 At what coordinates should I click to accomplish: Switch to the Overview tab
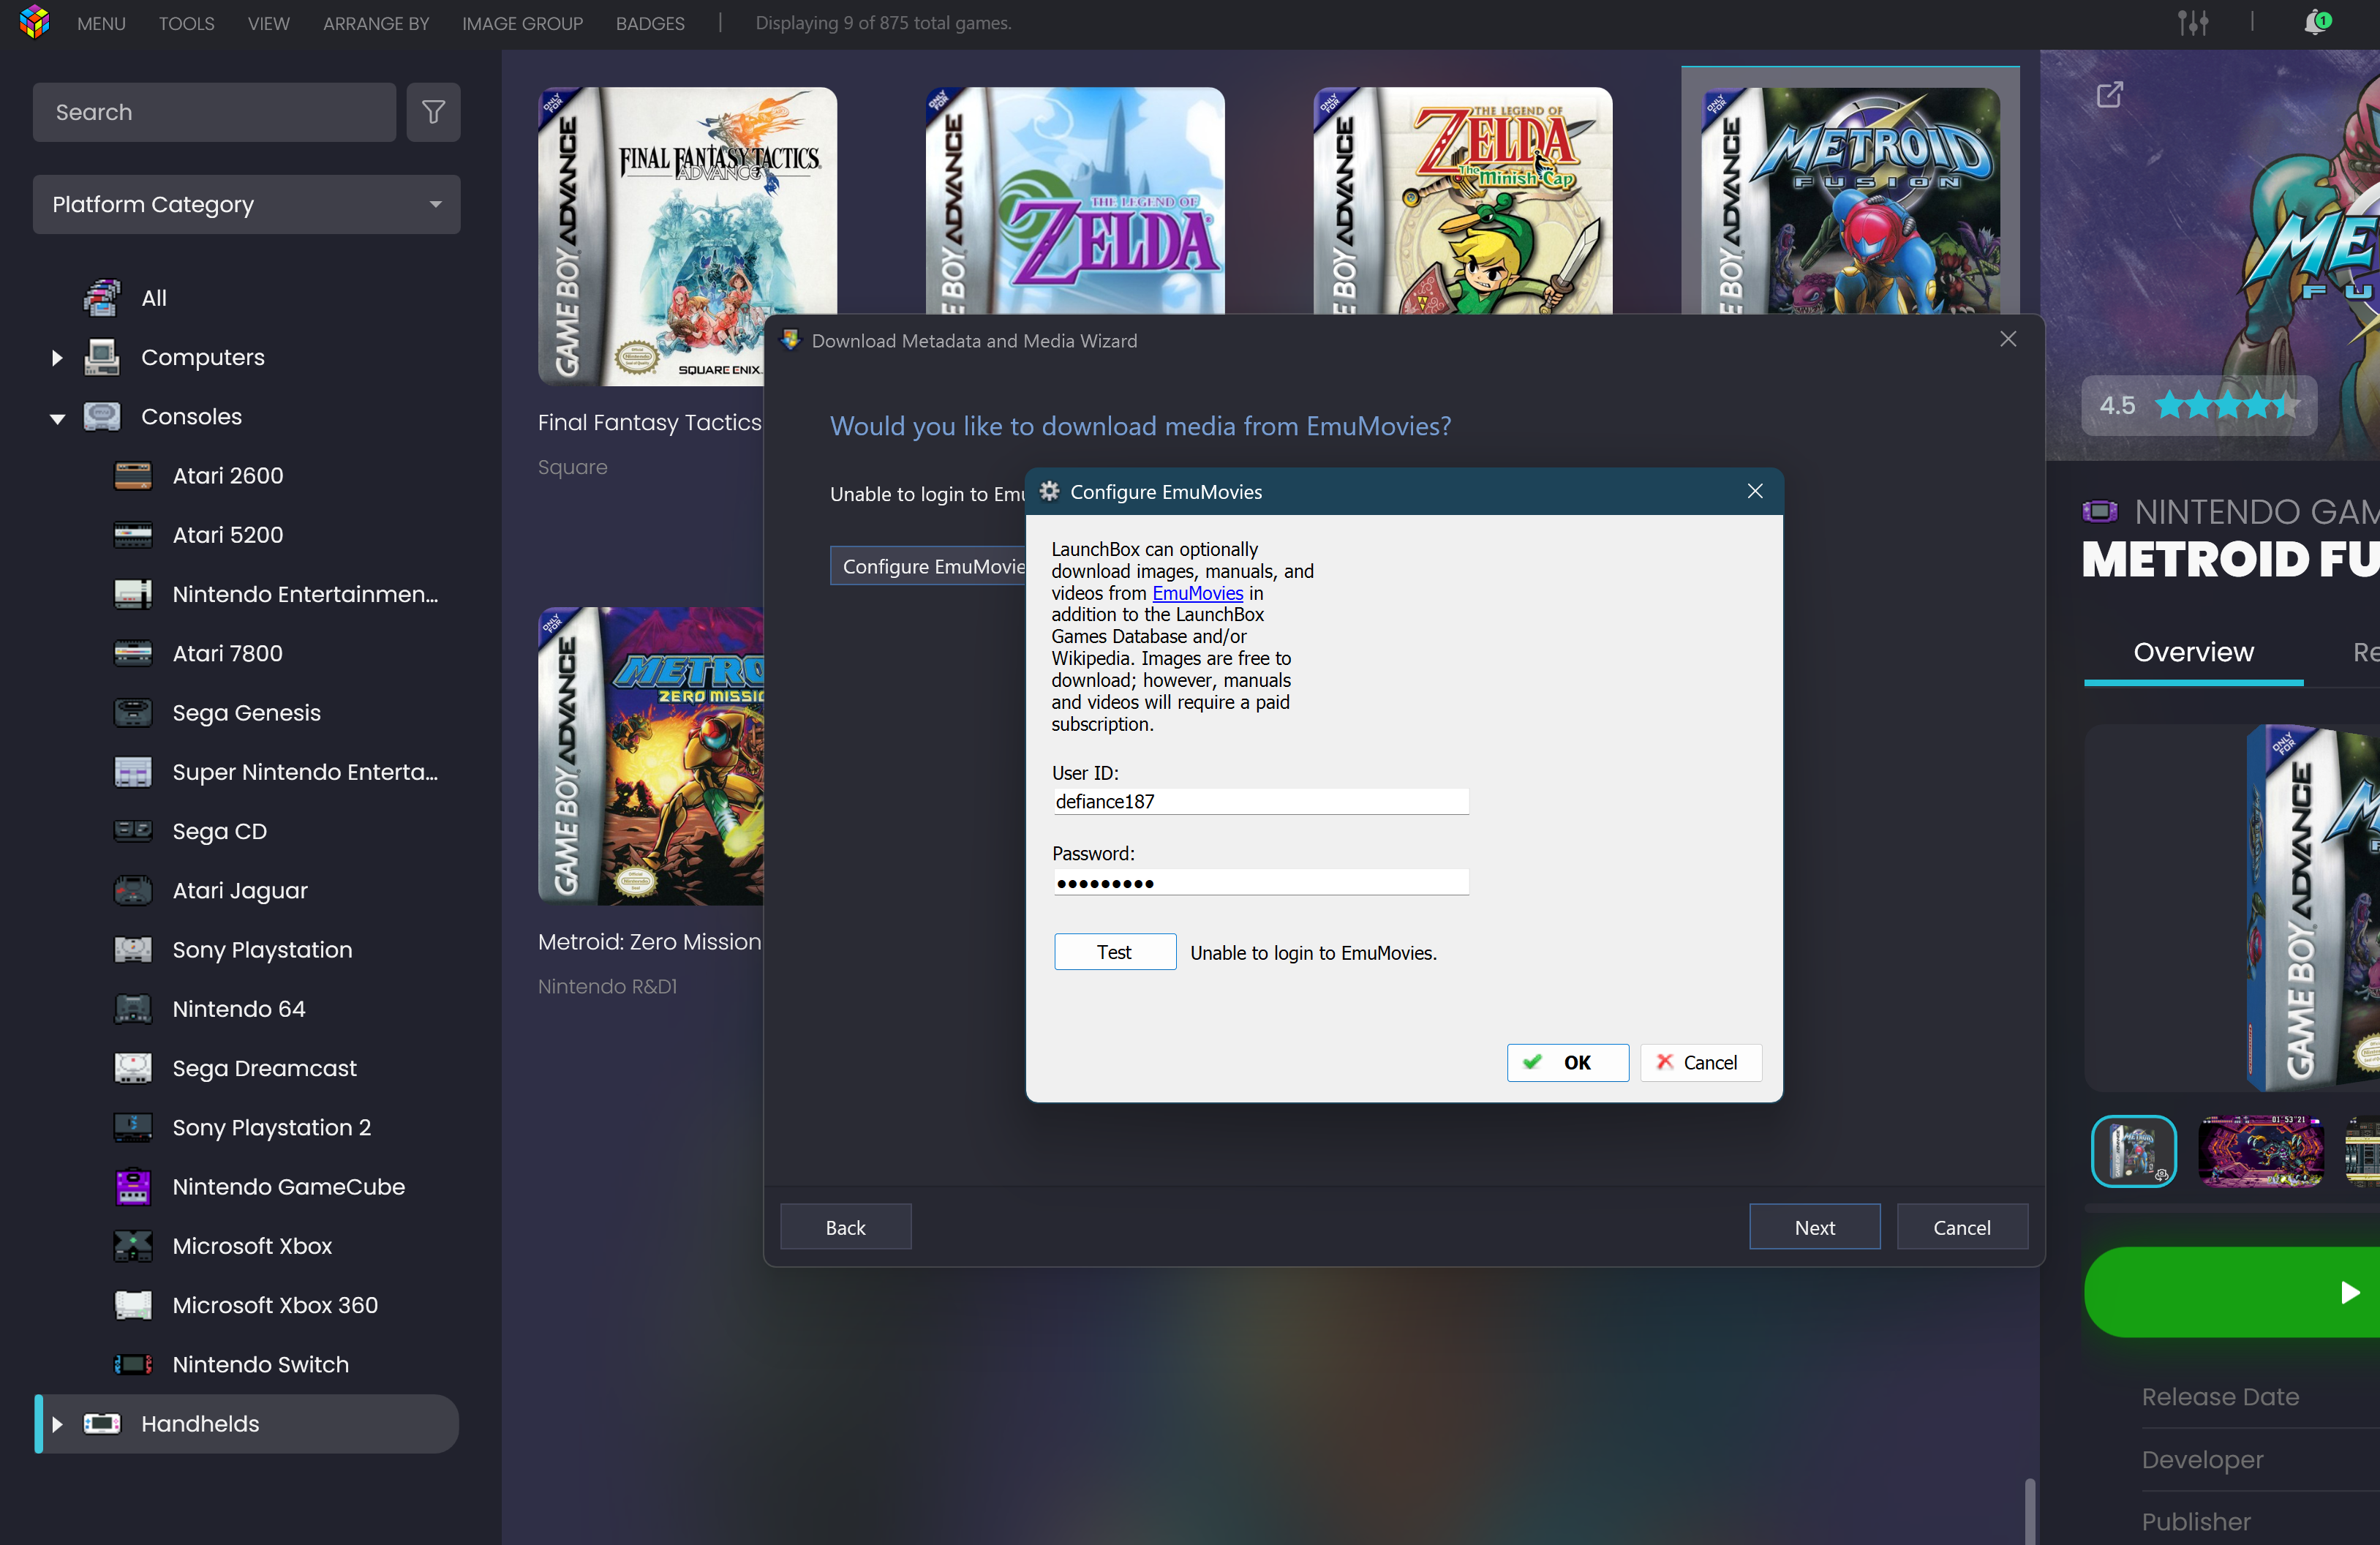[2193, 652]
